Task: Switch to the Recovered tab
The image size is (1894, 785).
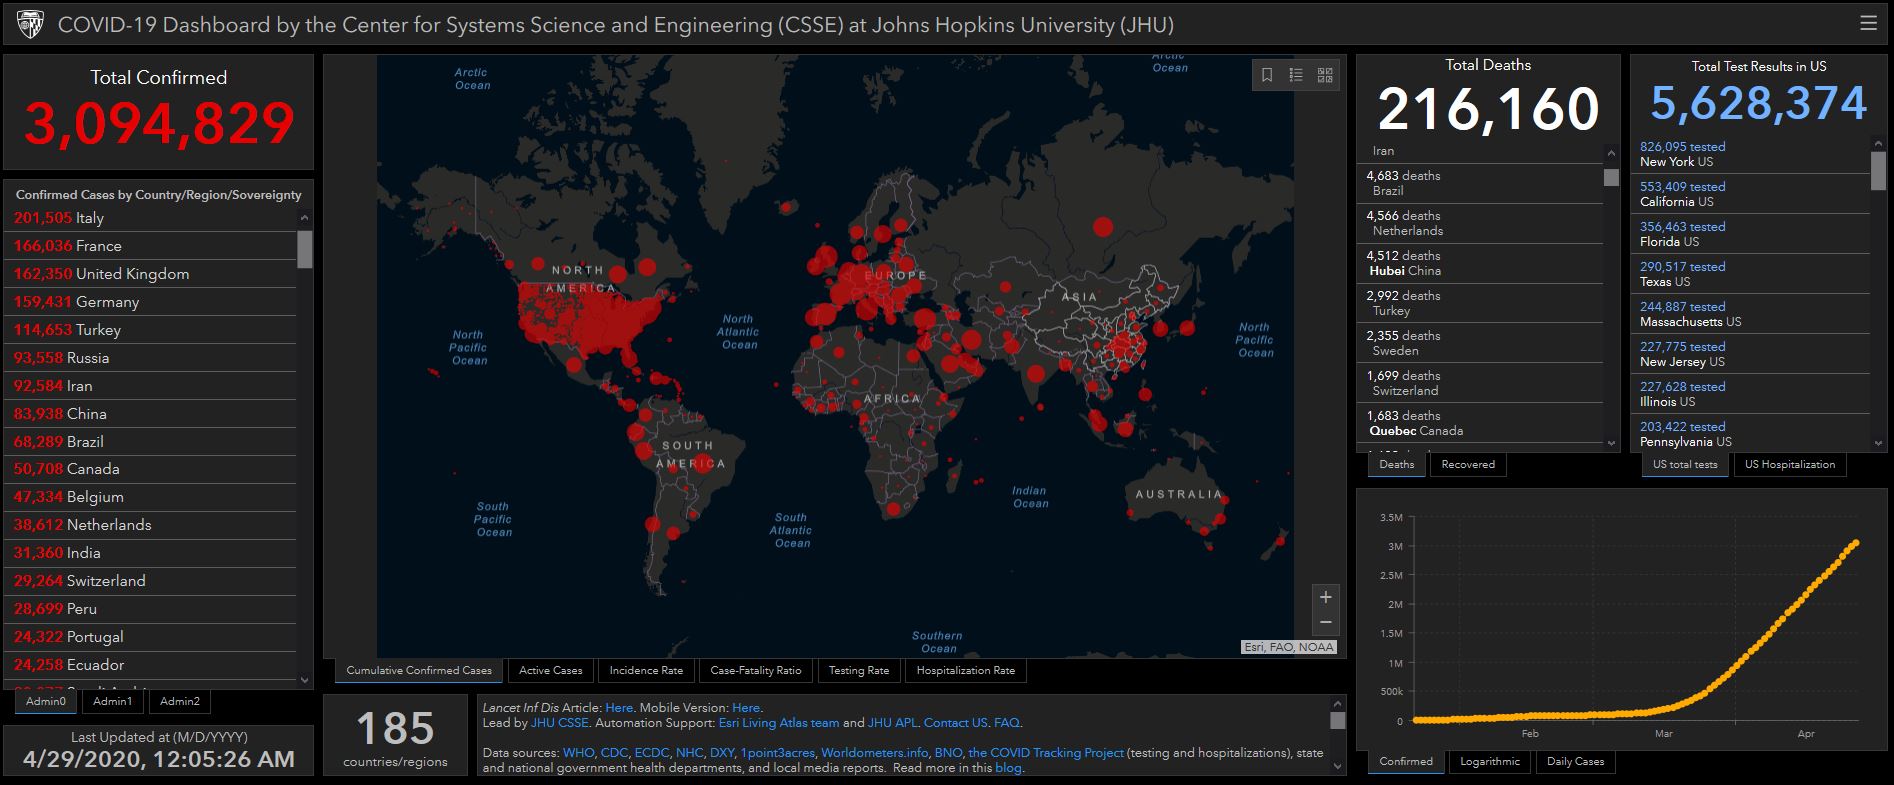Action: tap(1468, 464)
